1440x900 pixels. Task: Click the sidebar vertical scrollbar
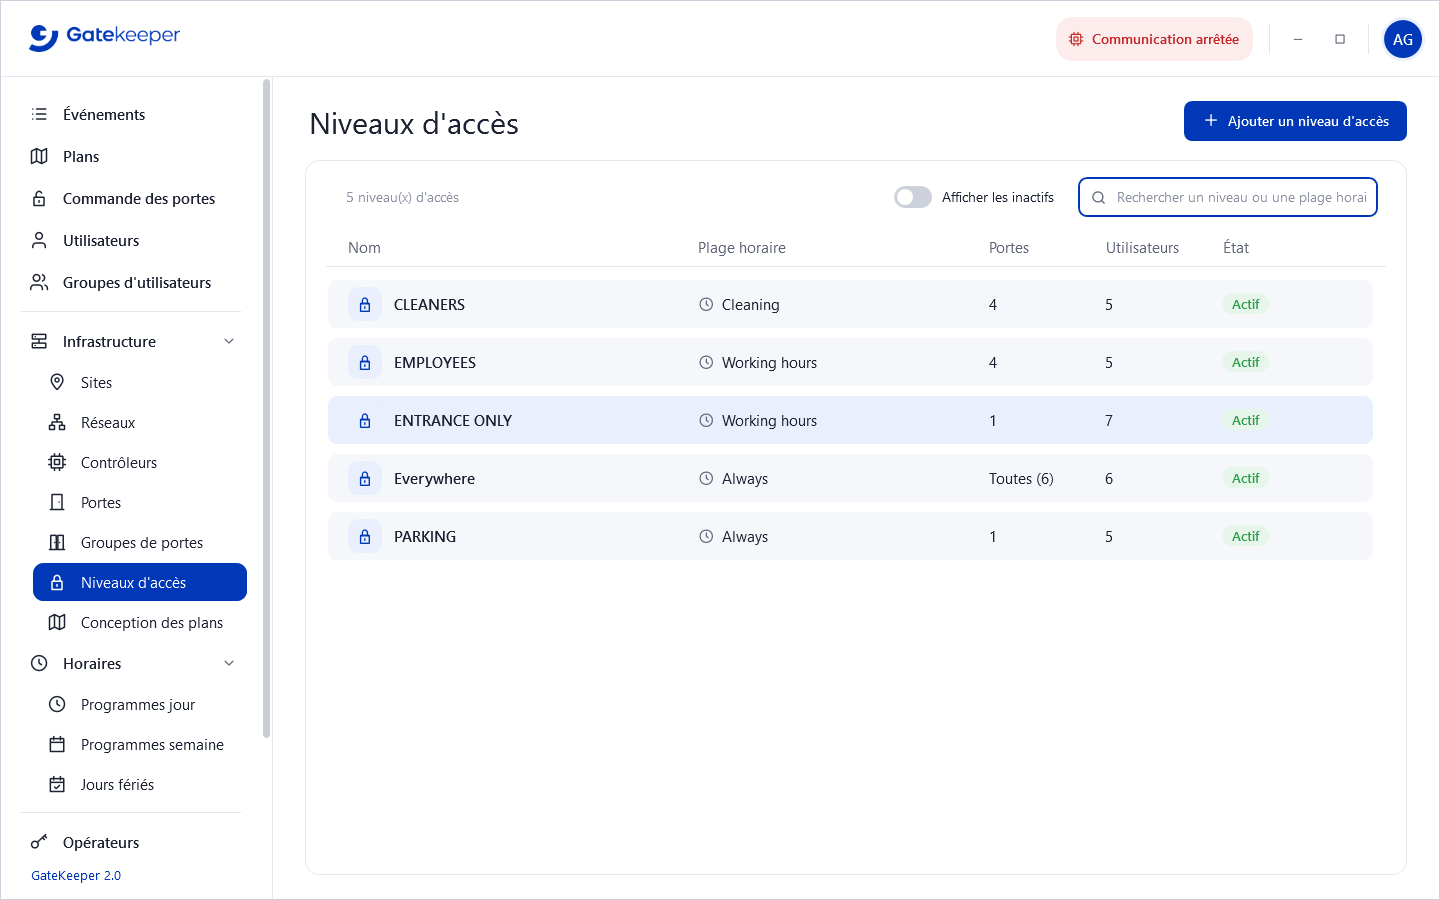(x=266, y=408)
